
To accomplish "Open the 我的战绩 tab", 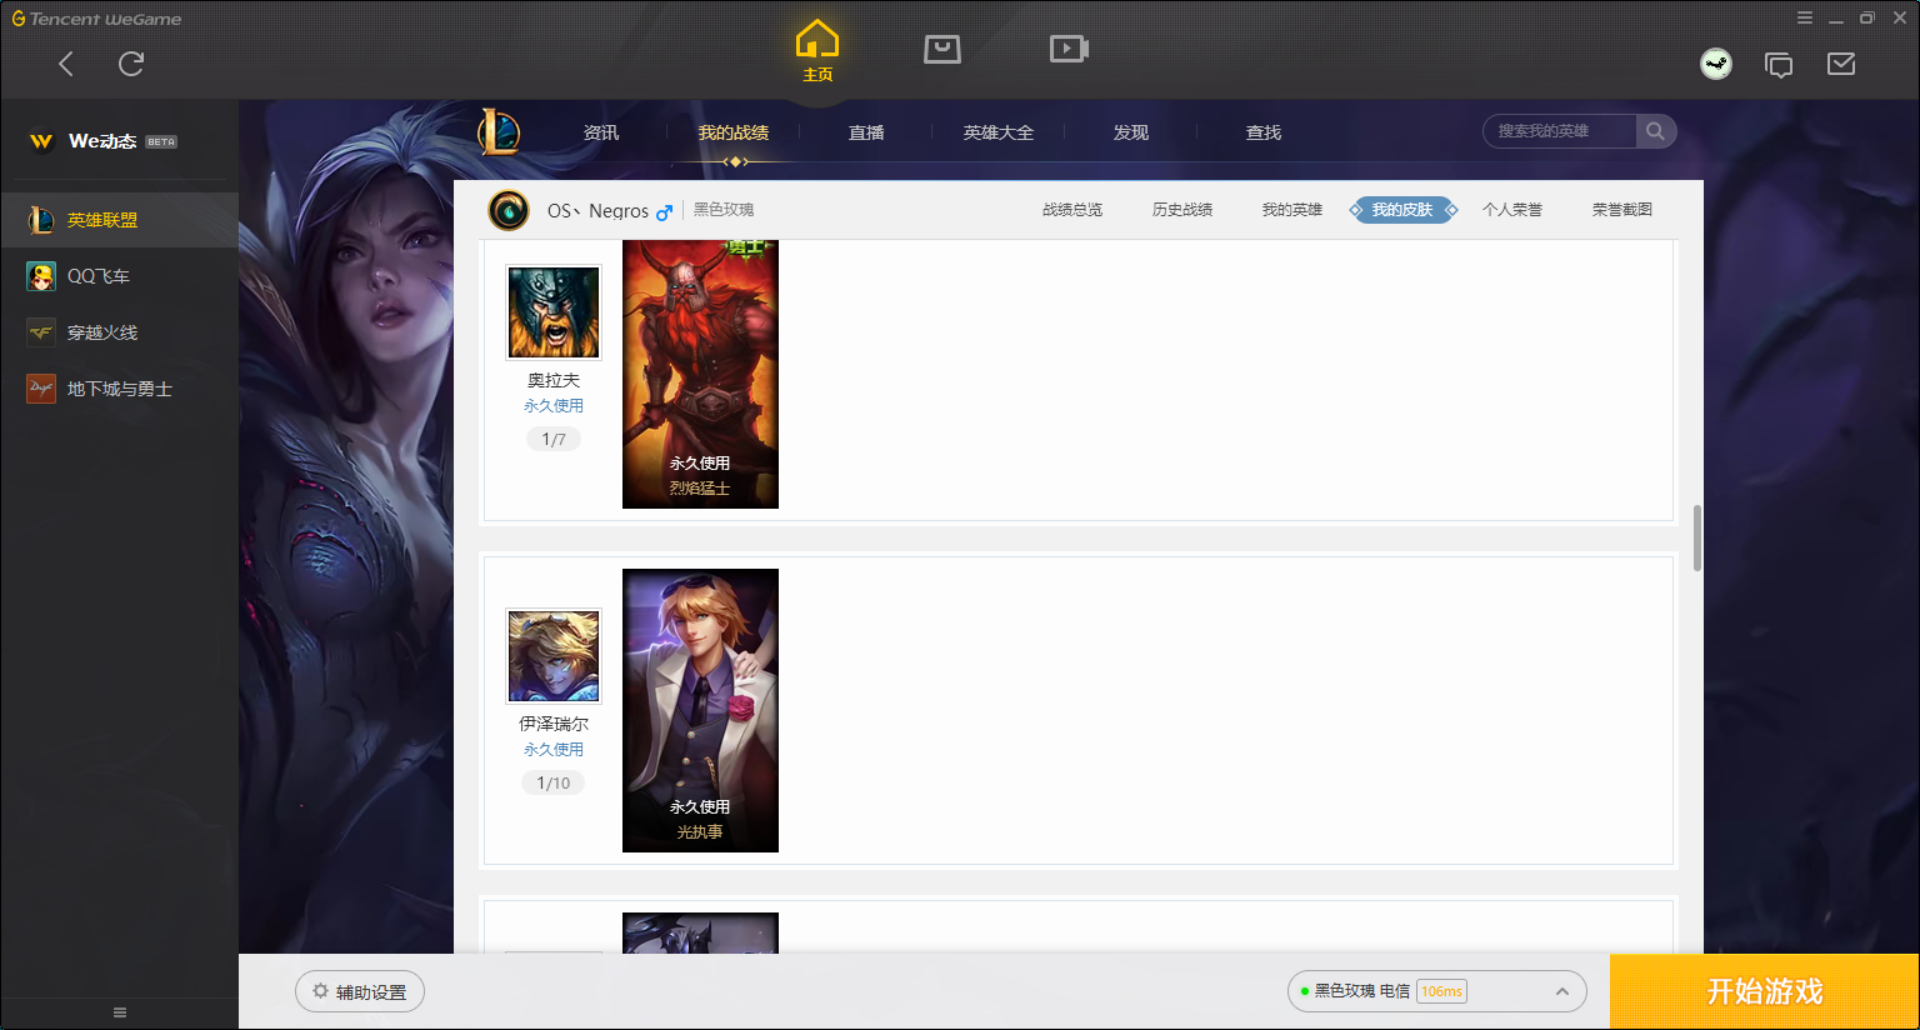I will (733, 132).
